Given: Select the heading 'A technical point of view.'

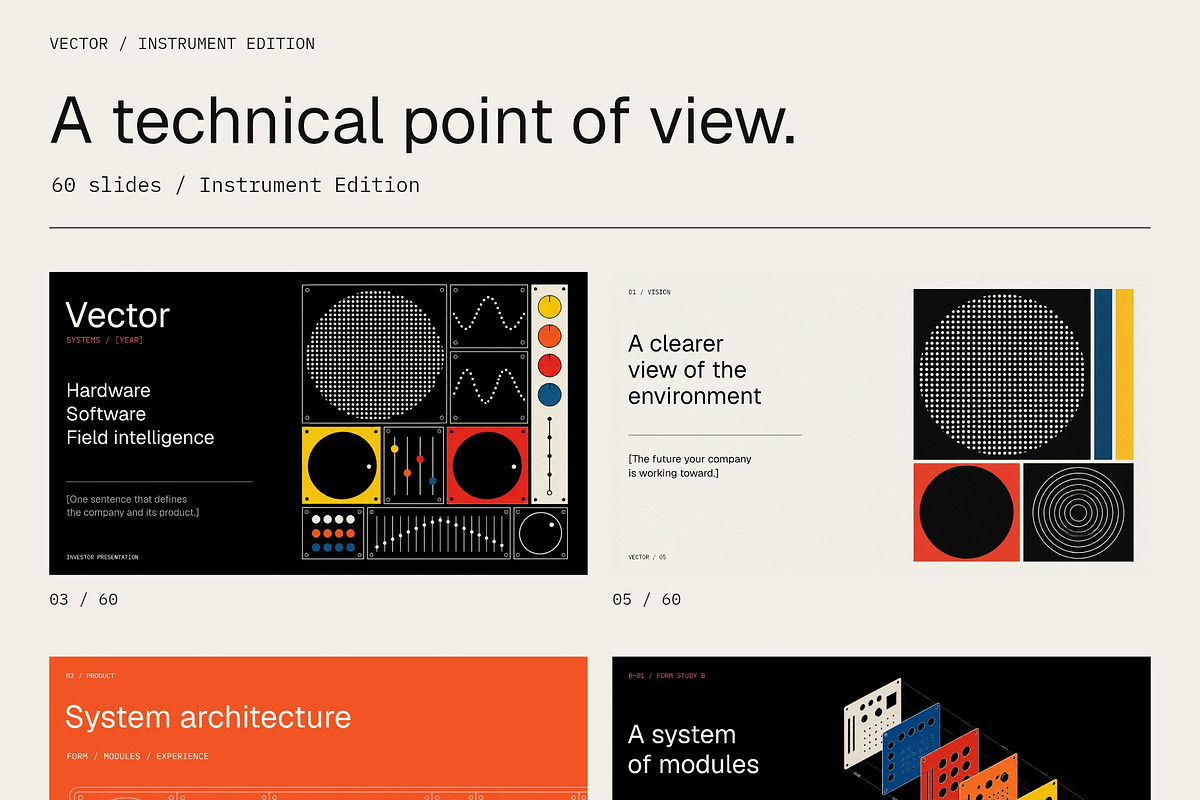Looking at the screenshot, I should coord(423,121).
